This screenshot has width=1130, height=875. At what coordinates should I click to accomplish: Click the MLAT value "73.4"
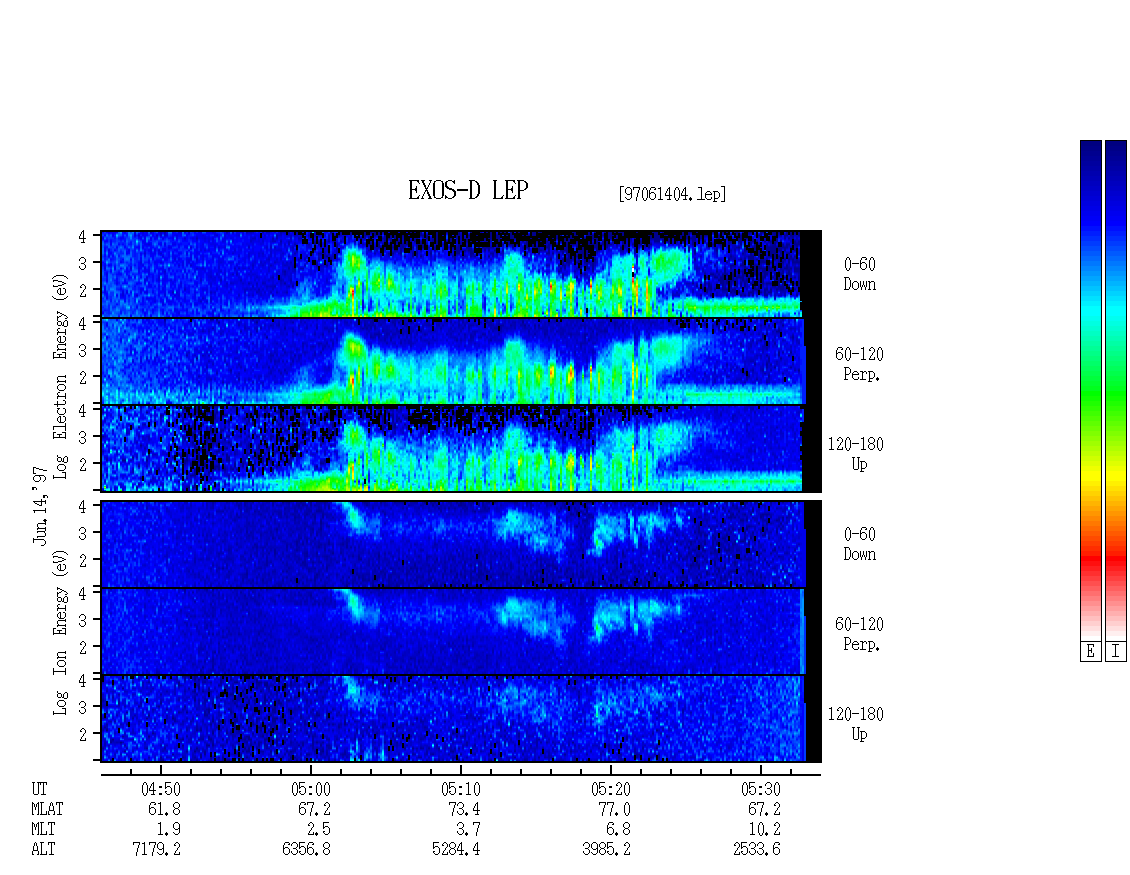tap(464, 809)
